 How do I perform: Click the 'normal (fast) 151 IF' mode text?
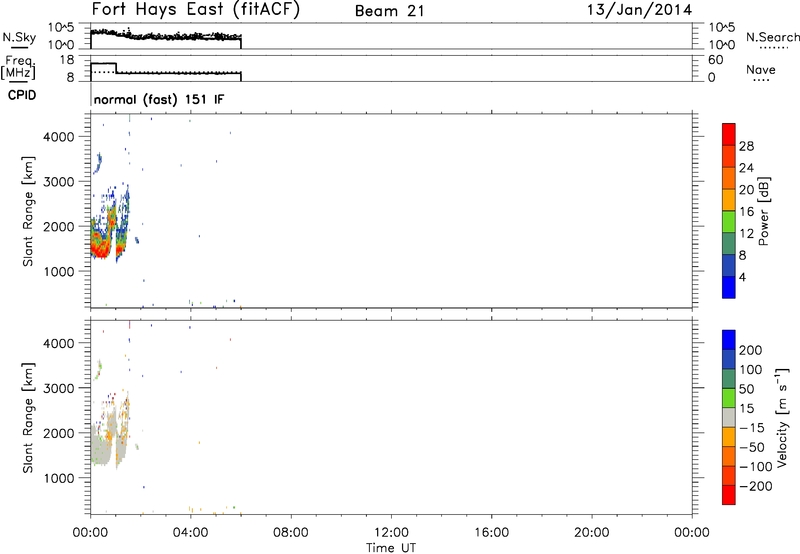point(159,99)
